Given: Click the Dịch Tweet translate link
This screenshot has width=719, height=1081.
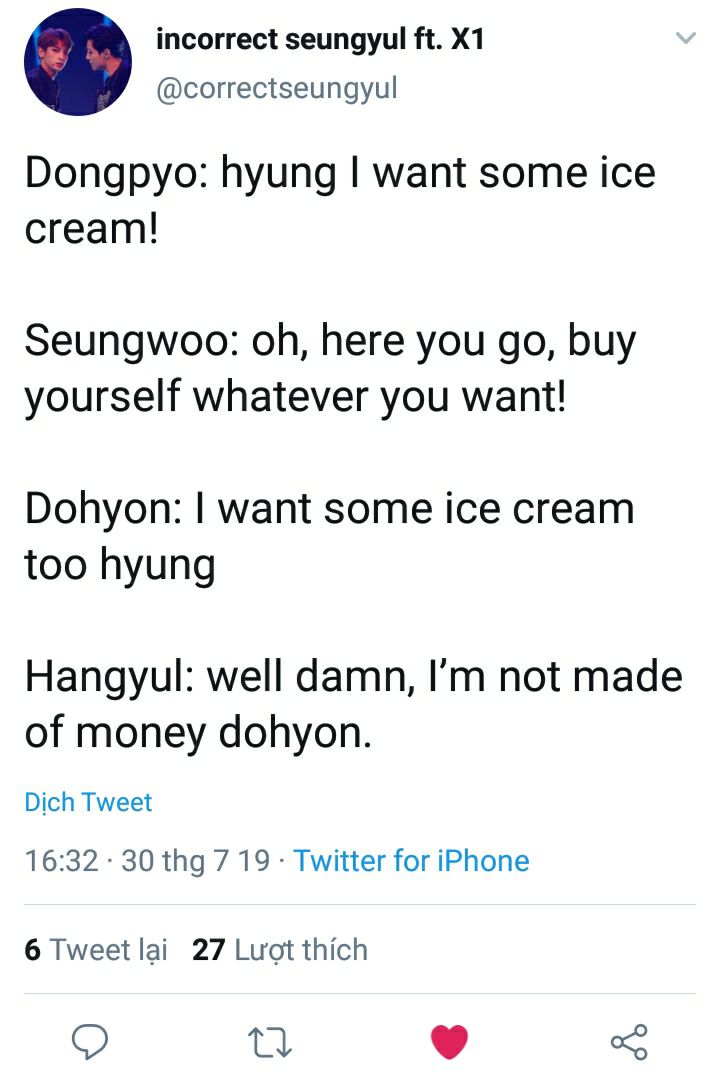Looking at the screenshot, I should pyautogui.click(x=88, y=802).
